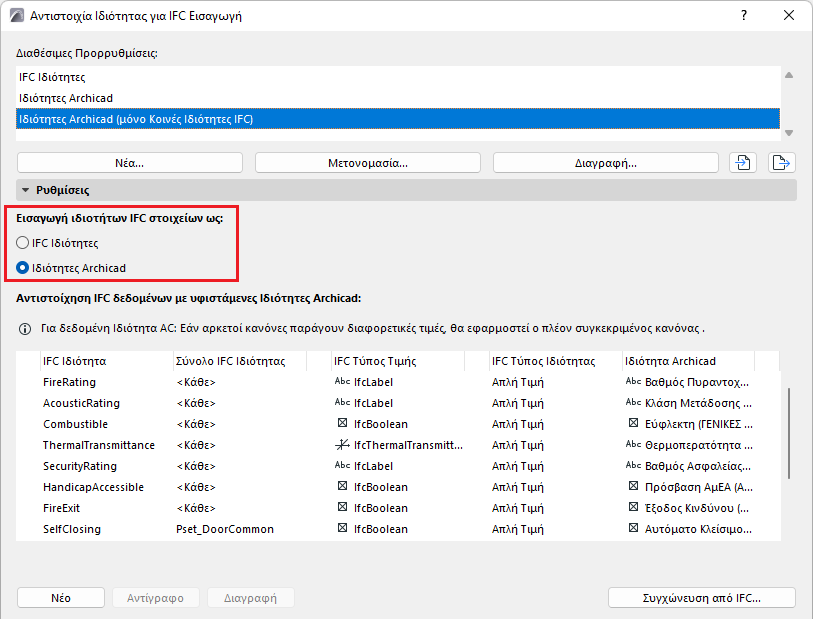
Task: Click the Μετονομασία... button
Action: (368, 163)
